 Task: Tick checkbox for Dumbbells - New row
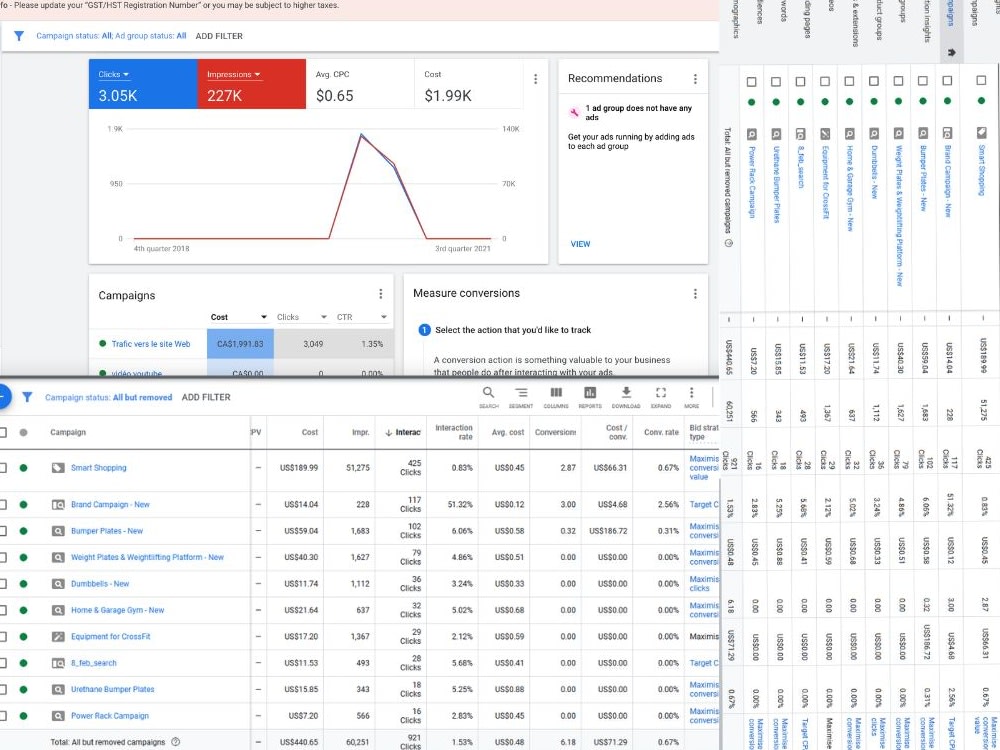pos(3,584)
